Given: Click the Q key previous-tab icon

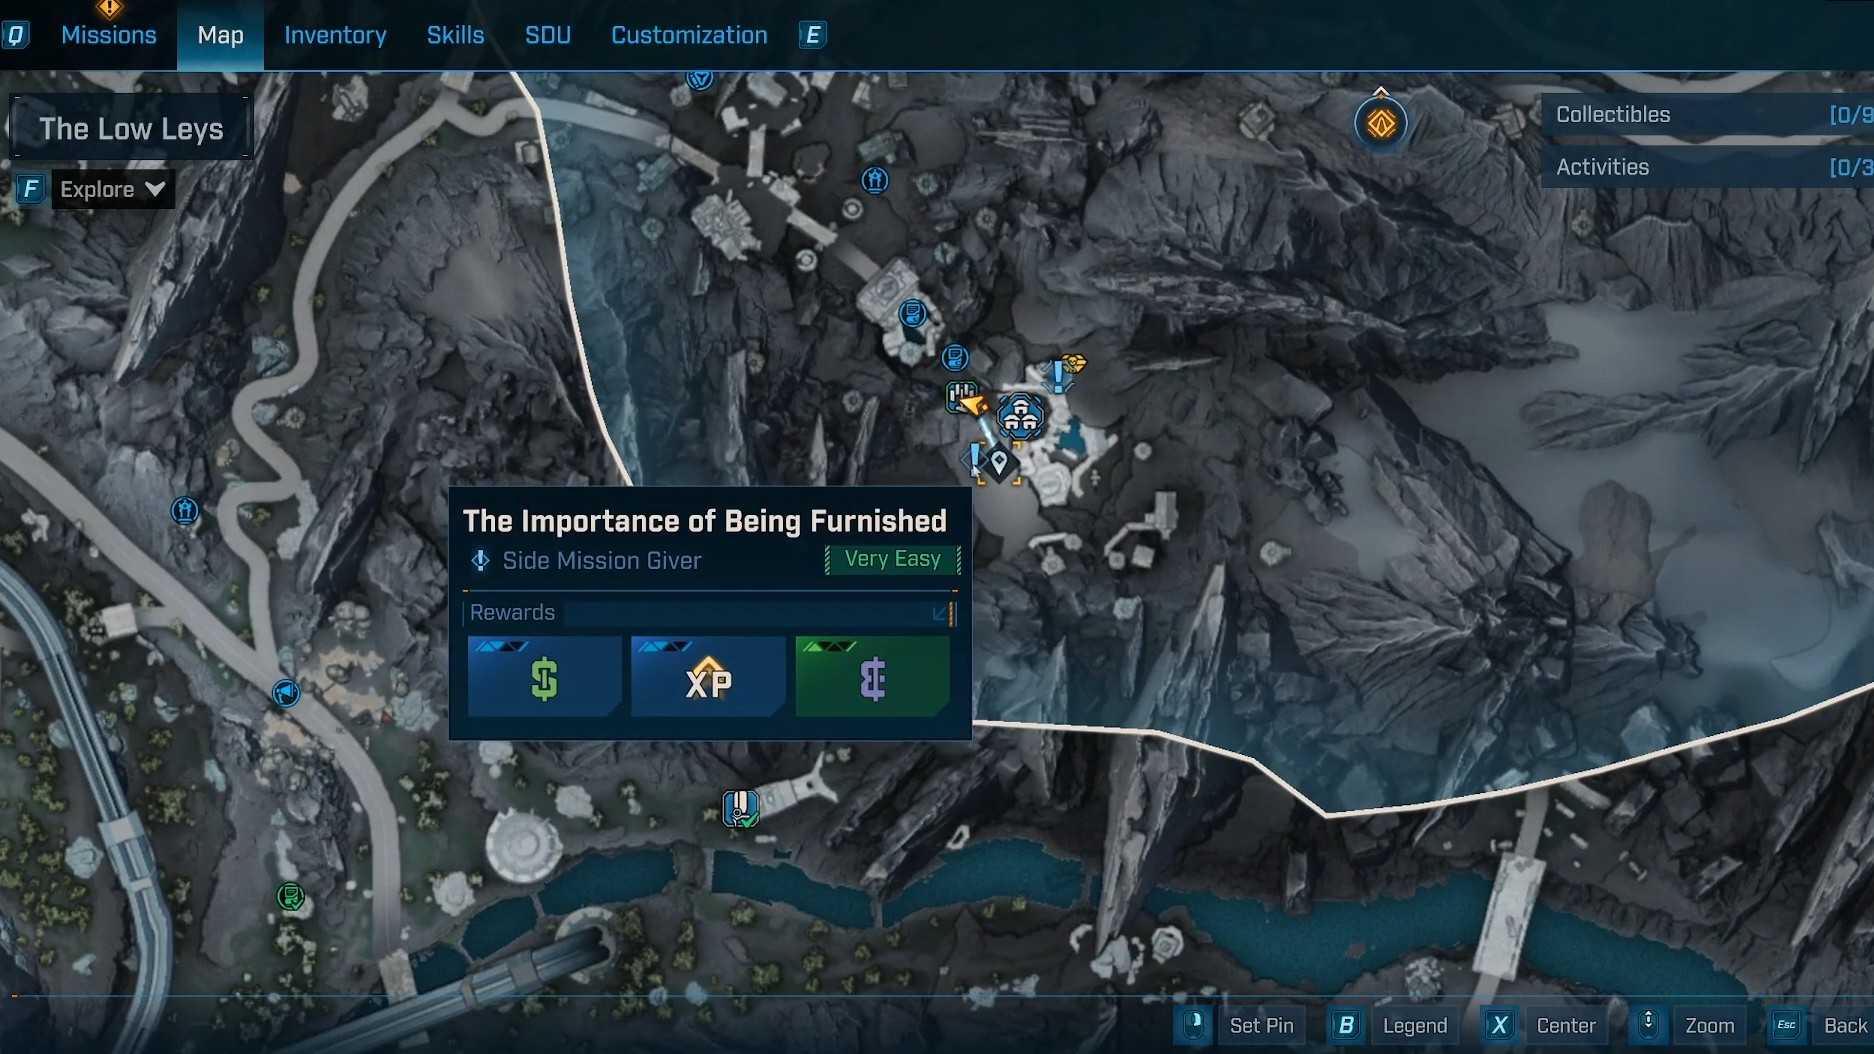Looking at the screenshot, I should coord(15,36).
